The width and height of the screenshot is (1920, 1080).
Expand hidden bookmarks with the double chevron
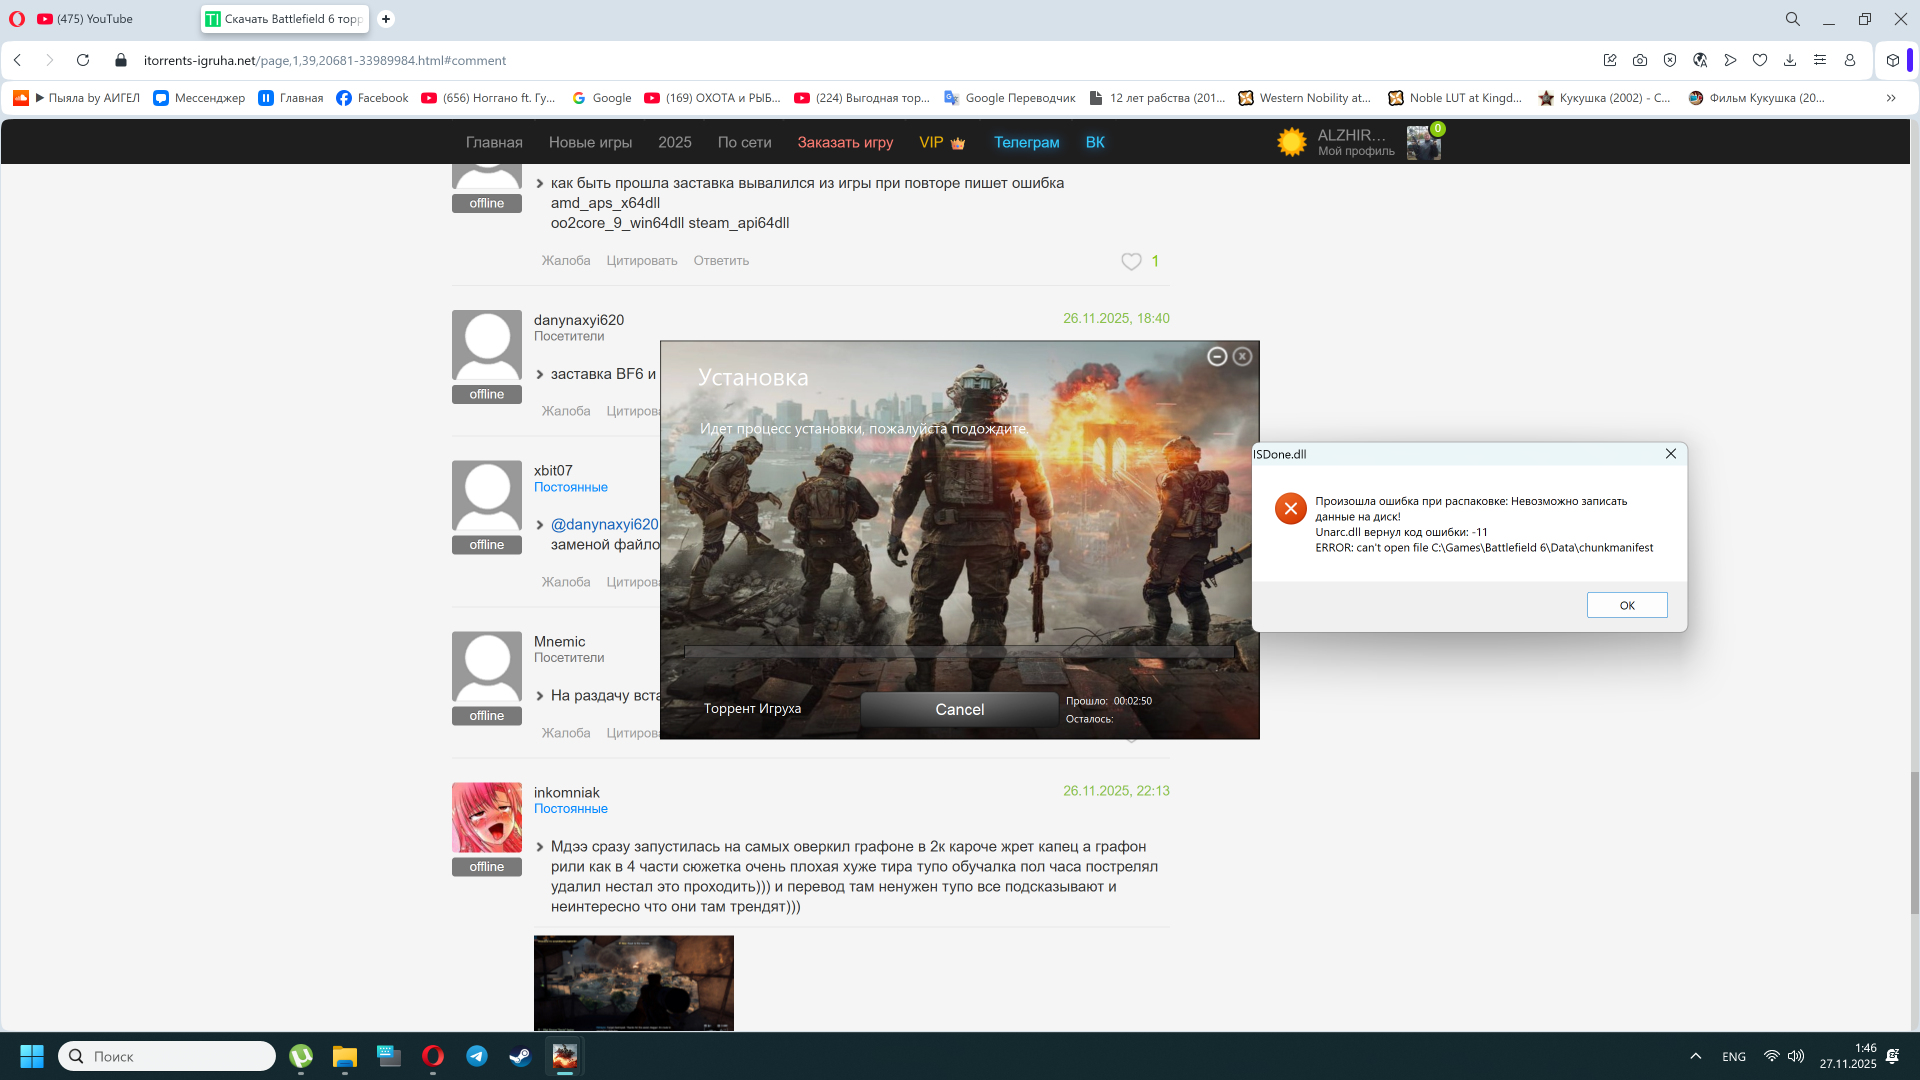[x=1891, y=98]
